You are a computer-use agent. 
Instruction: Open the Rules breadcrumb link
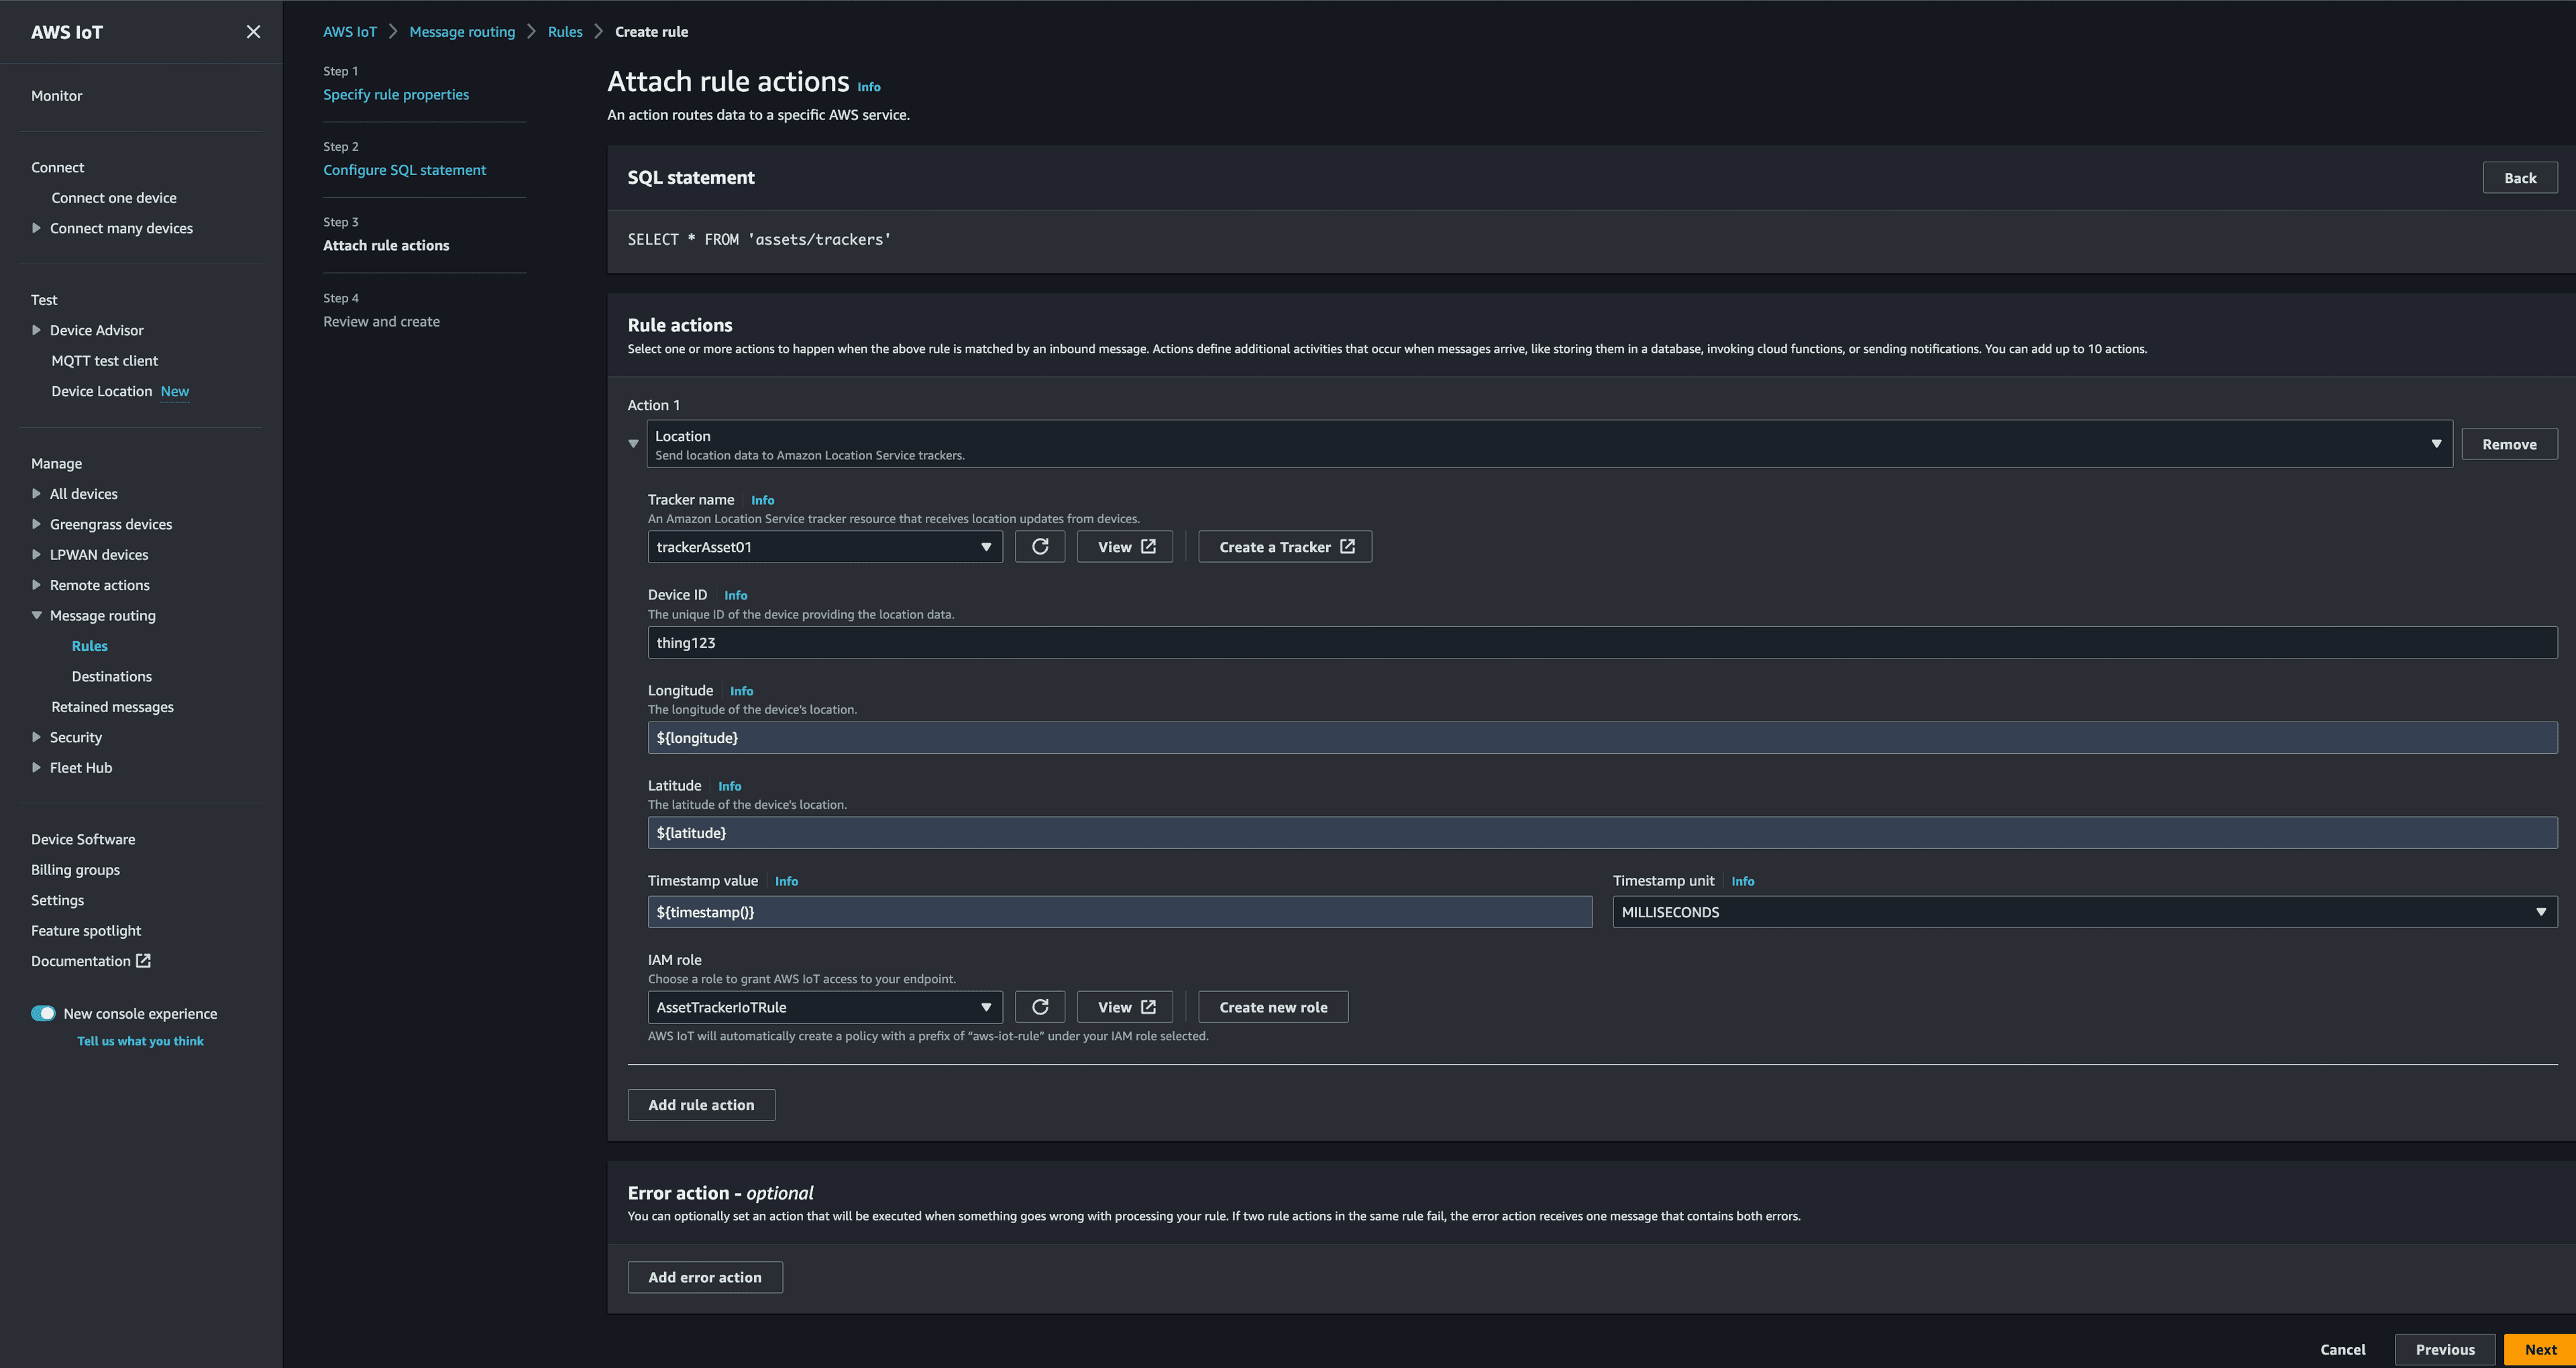pyautogui.click(x=565, y=32)
